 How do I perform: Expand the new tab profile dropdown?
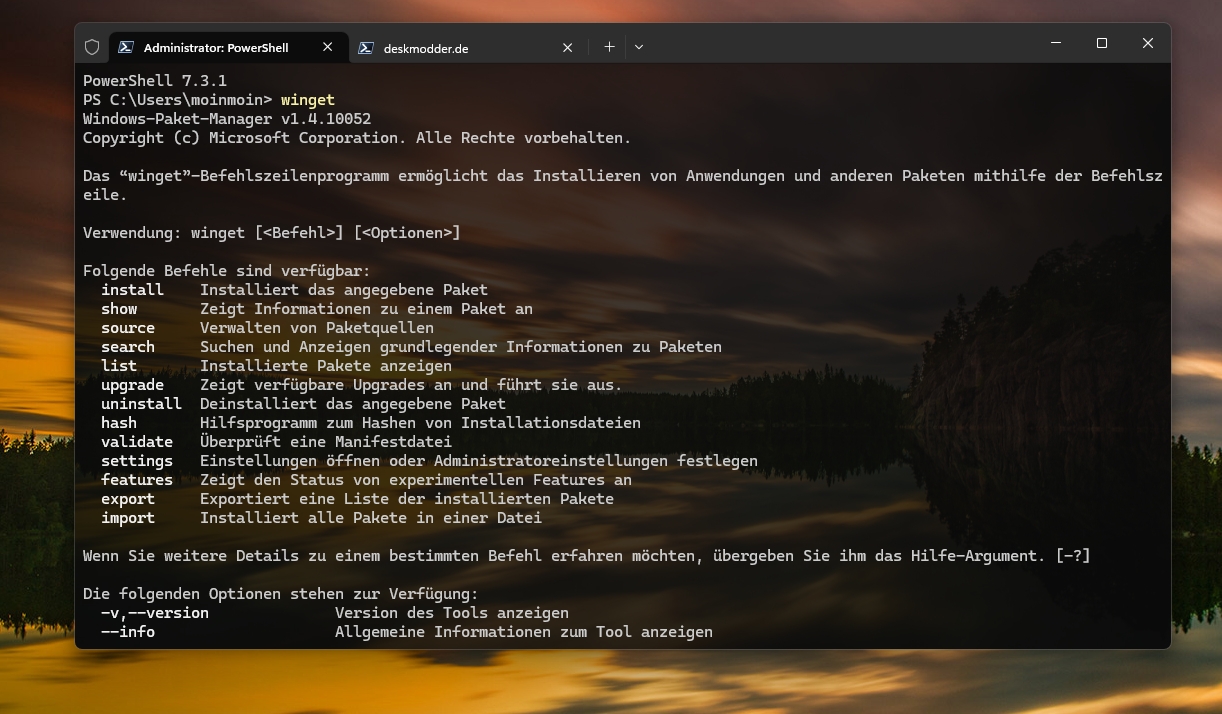[639, 47]
